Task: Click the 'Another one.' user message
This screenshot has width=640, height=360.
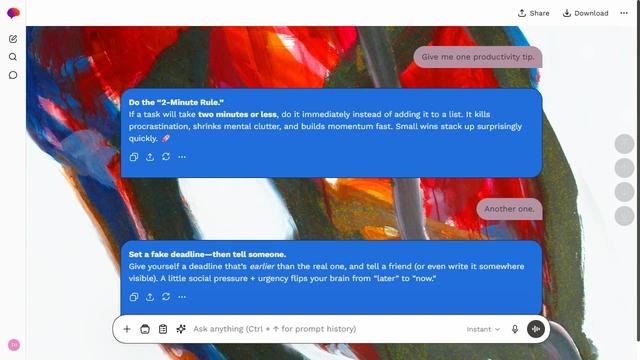Action: tap(509, 209)
